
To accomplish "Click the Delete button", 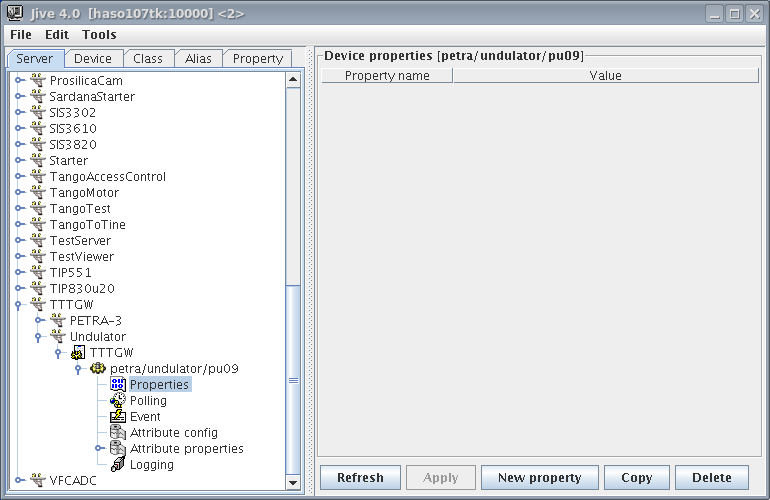I will pos(712,477).
